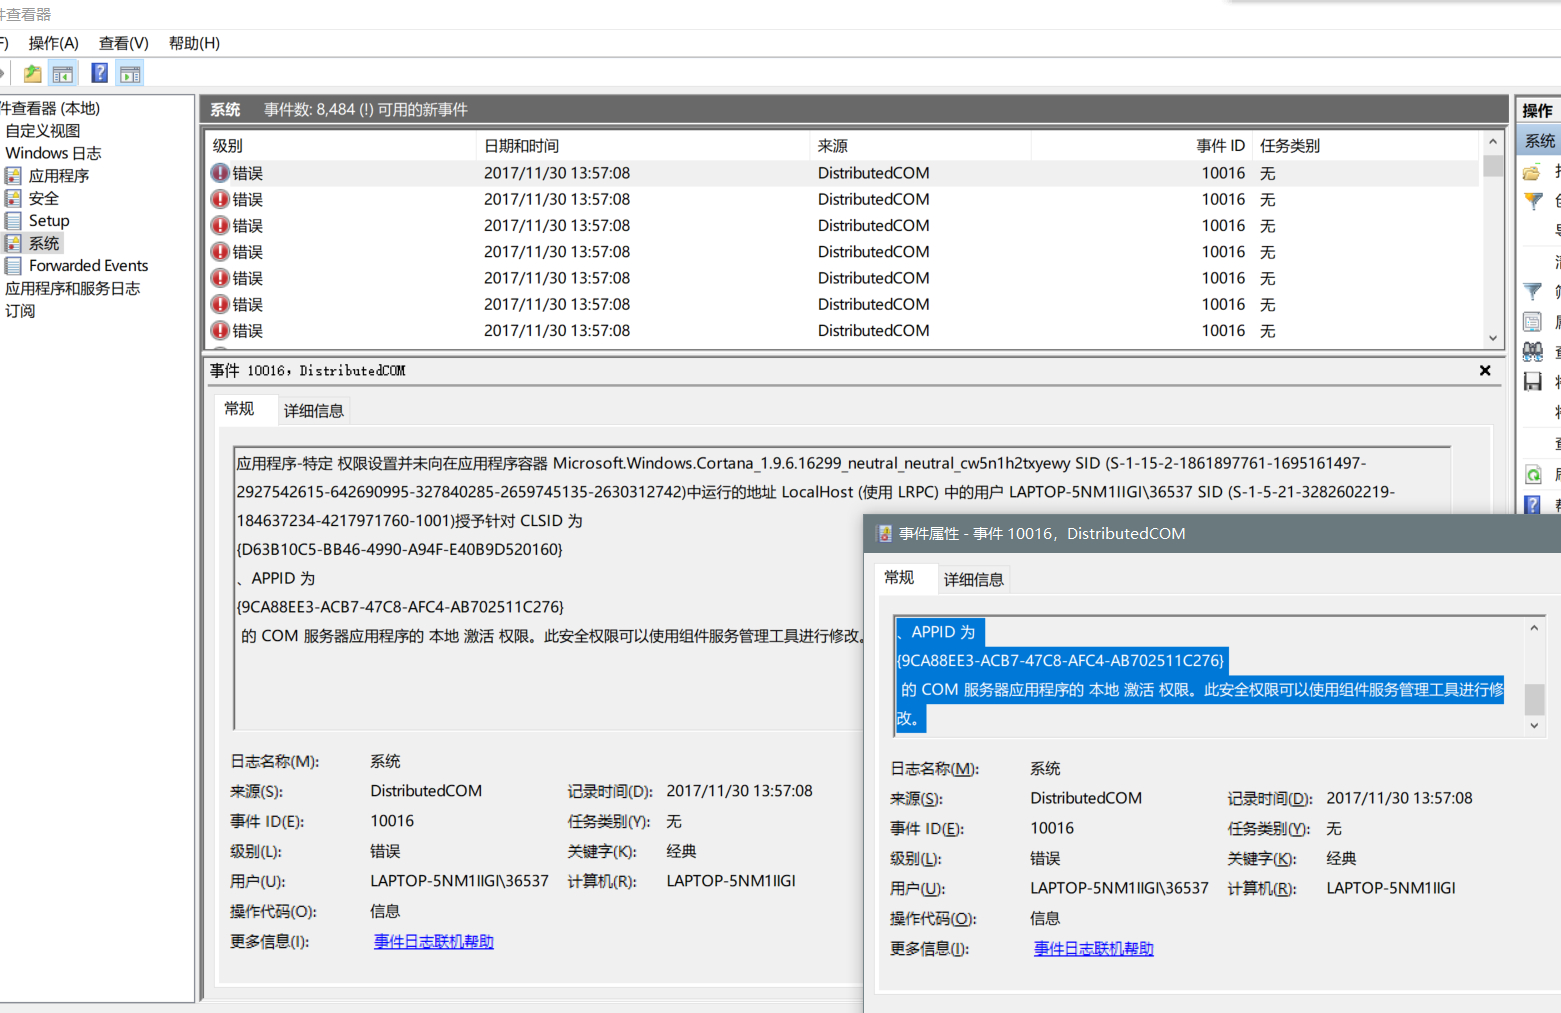Viewport: 1561px width, 1013px height.
Task: Click the open saved log folder icon in actions pane
Action: [x=1532, y=173]
